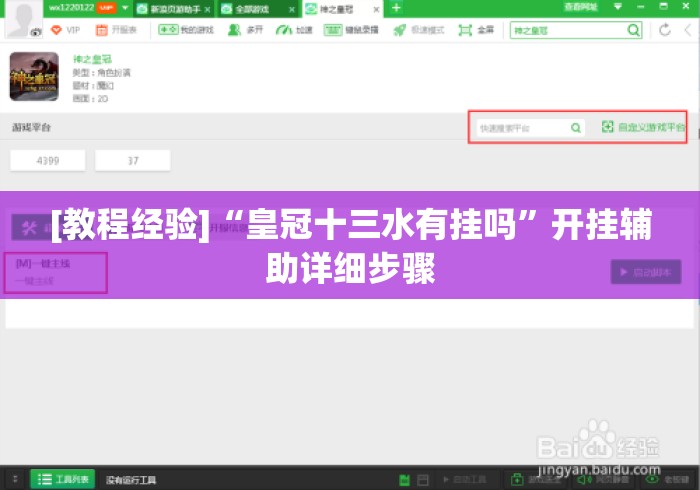Screen dimensions: 700x490
Task: Open 我的游戏 gamepad icon
Action: [x=168, y=30]
